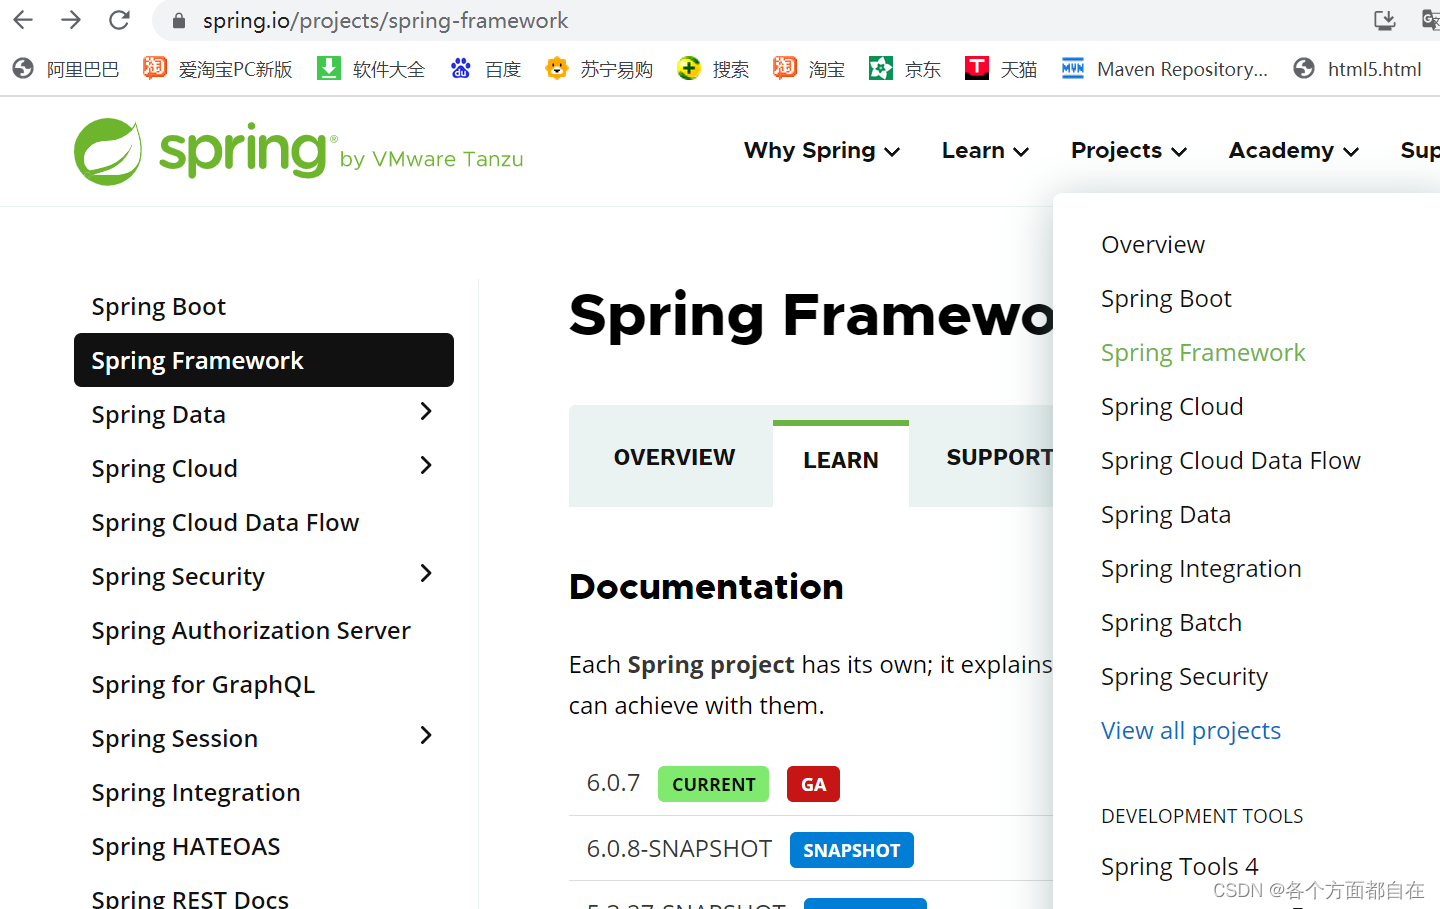Image resolution: width=1440 pixels, height=909 pixels.
Task: Open the html5.html bookmark
Action: (1357, 69)
